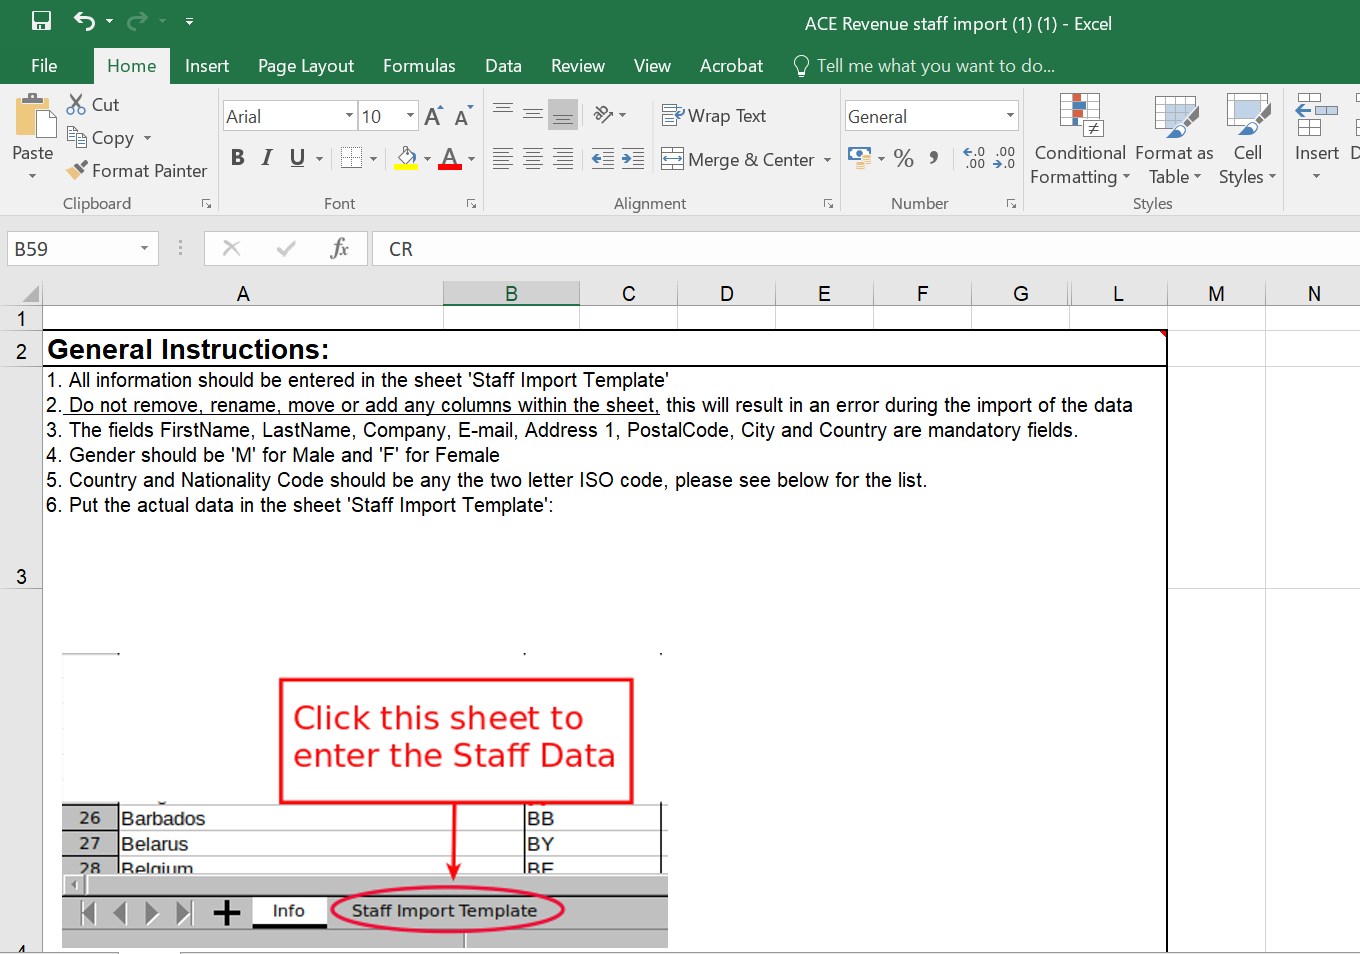Undo the last action
This screenshot has width=1360, height=954.
point(84,21)
